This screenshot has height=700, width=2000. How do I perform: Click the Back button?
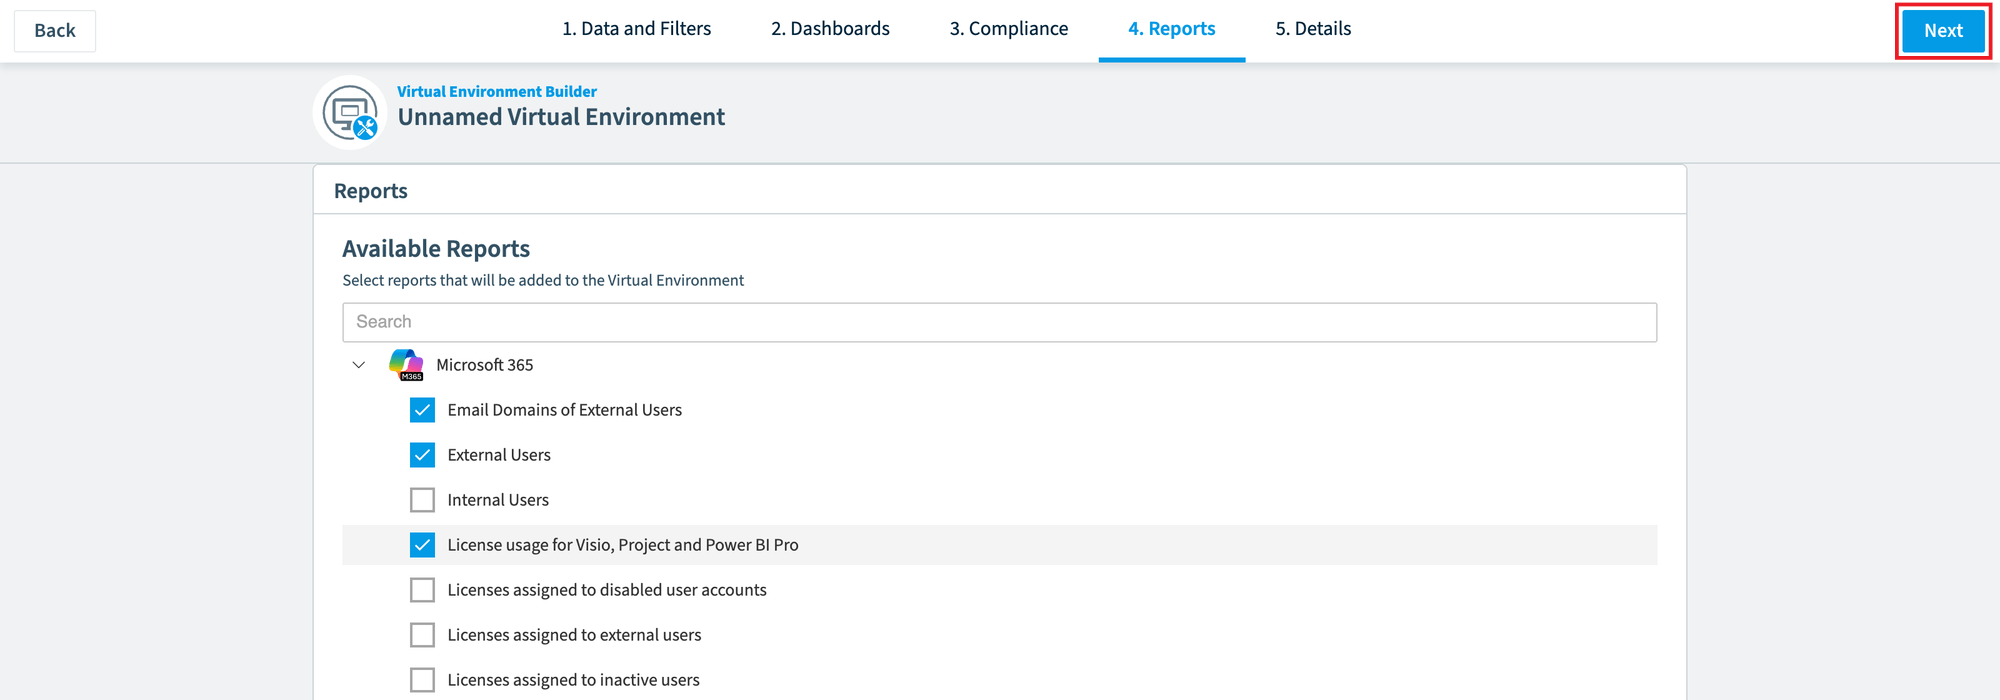point(55,31)
